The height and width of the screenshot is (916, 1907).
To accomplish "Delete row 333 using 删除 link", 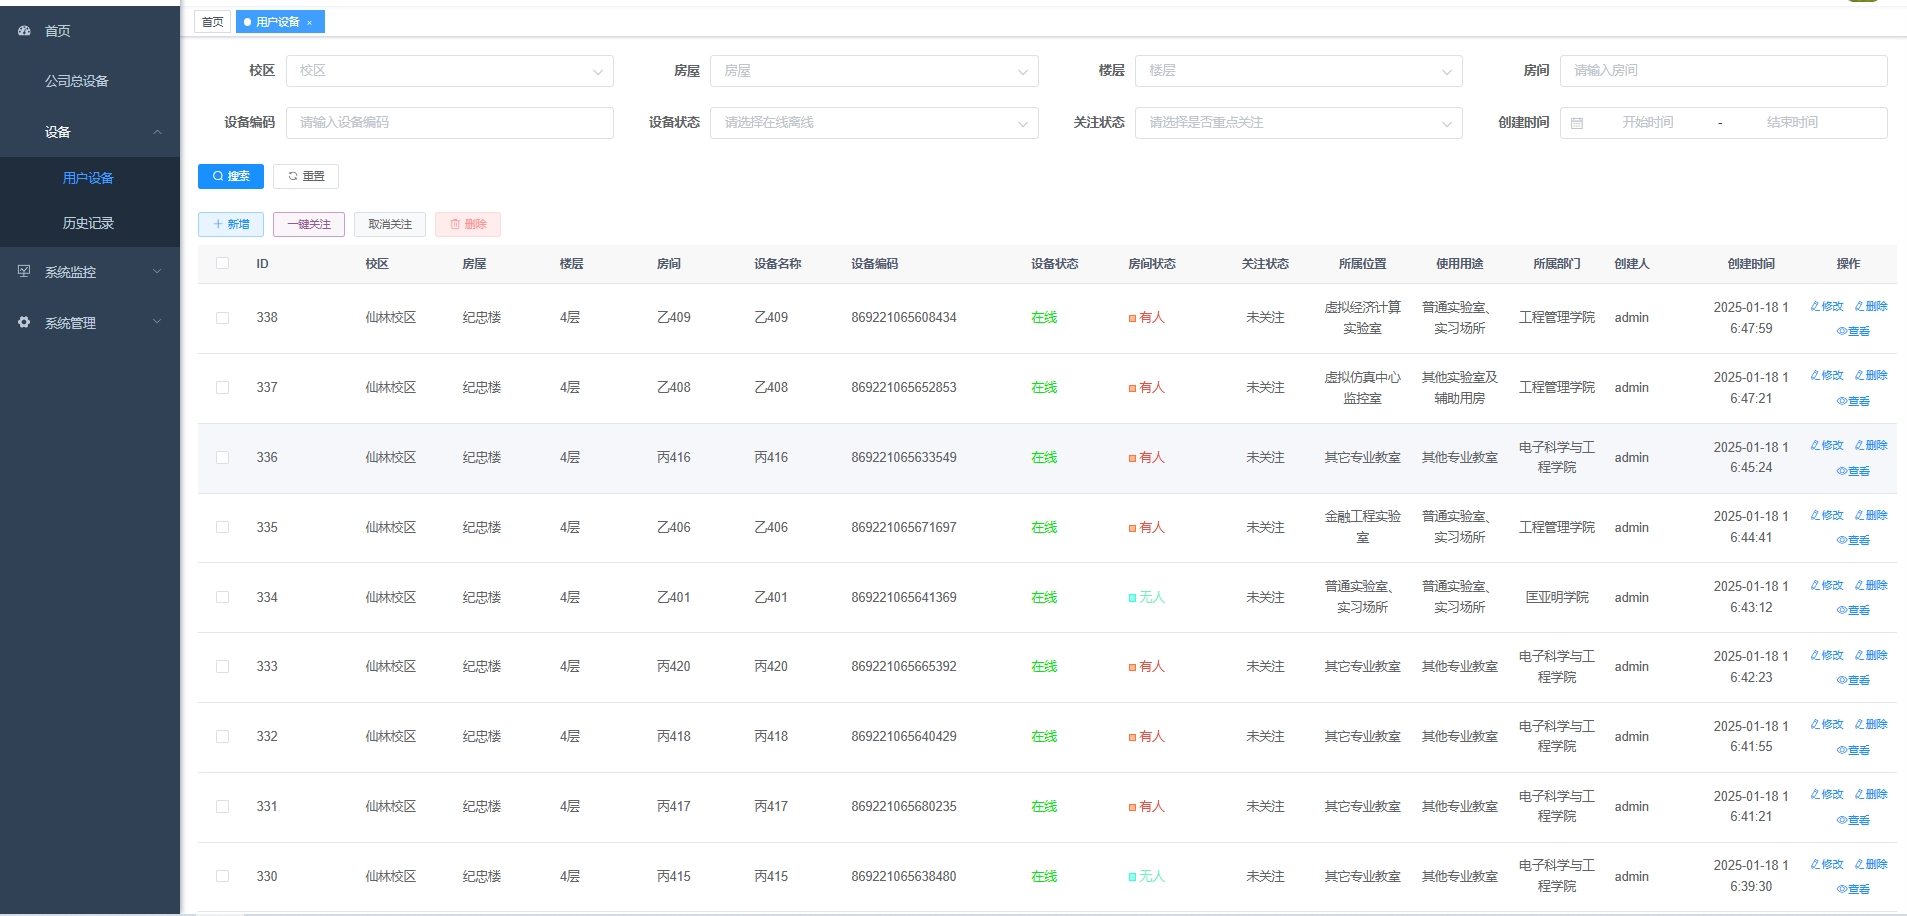I will coord(1871,655).
